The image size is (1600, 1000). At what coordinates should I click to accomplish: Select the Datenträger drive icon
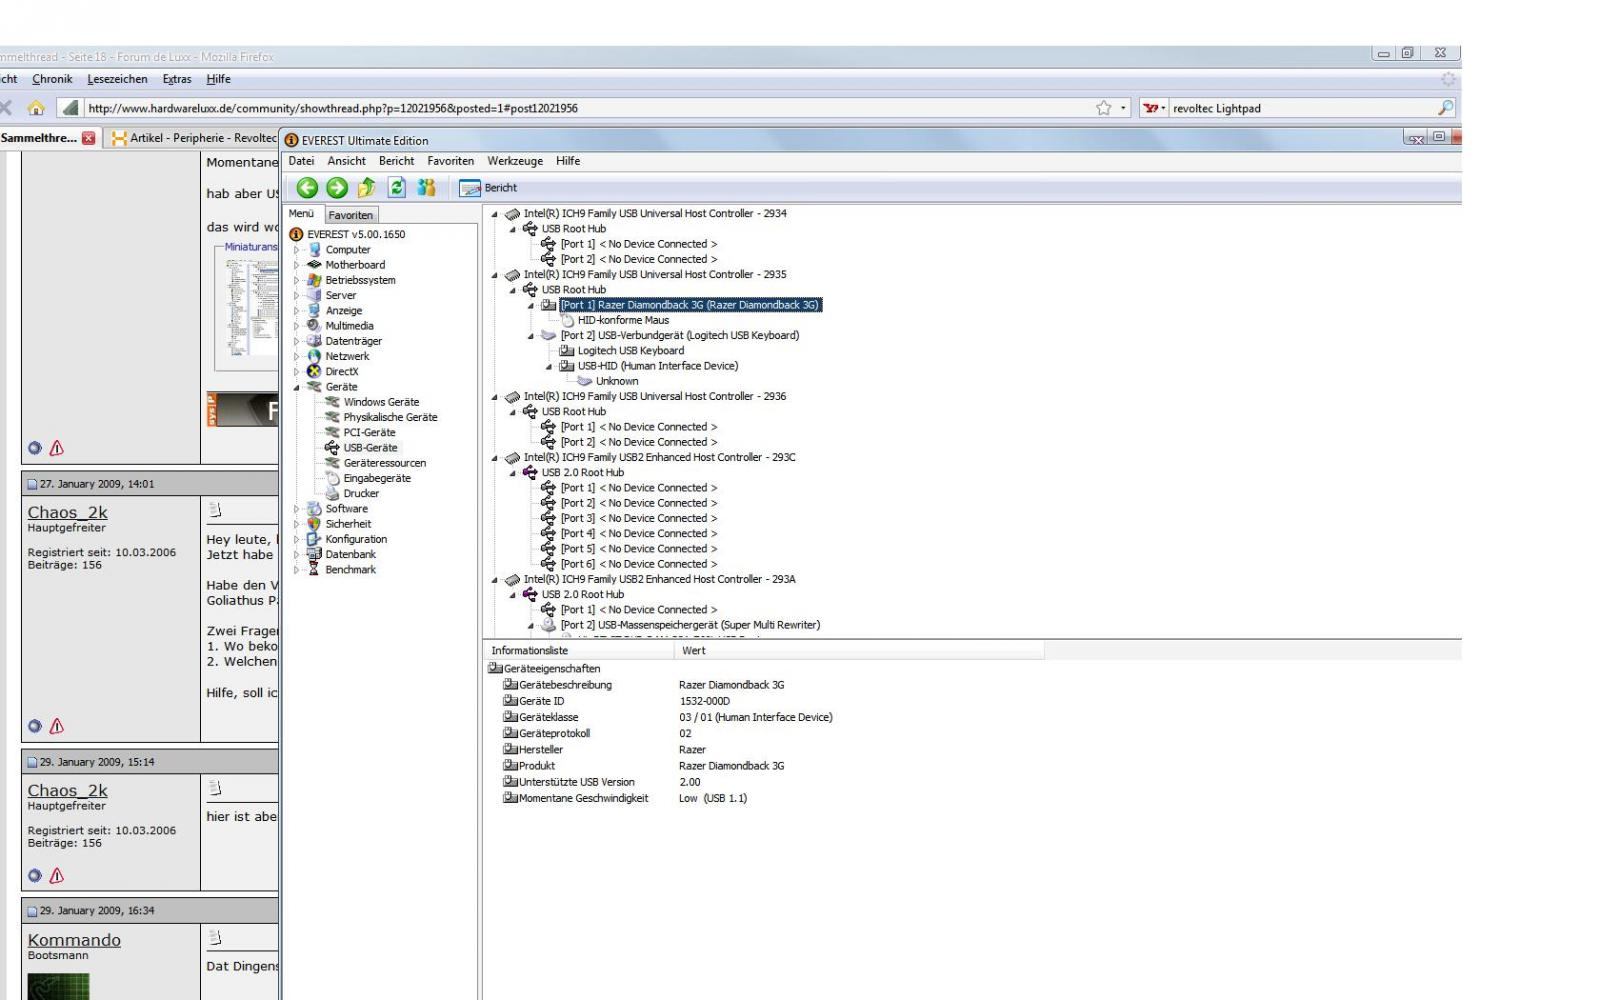tap(315, 341)
